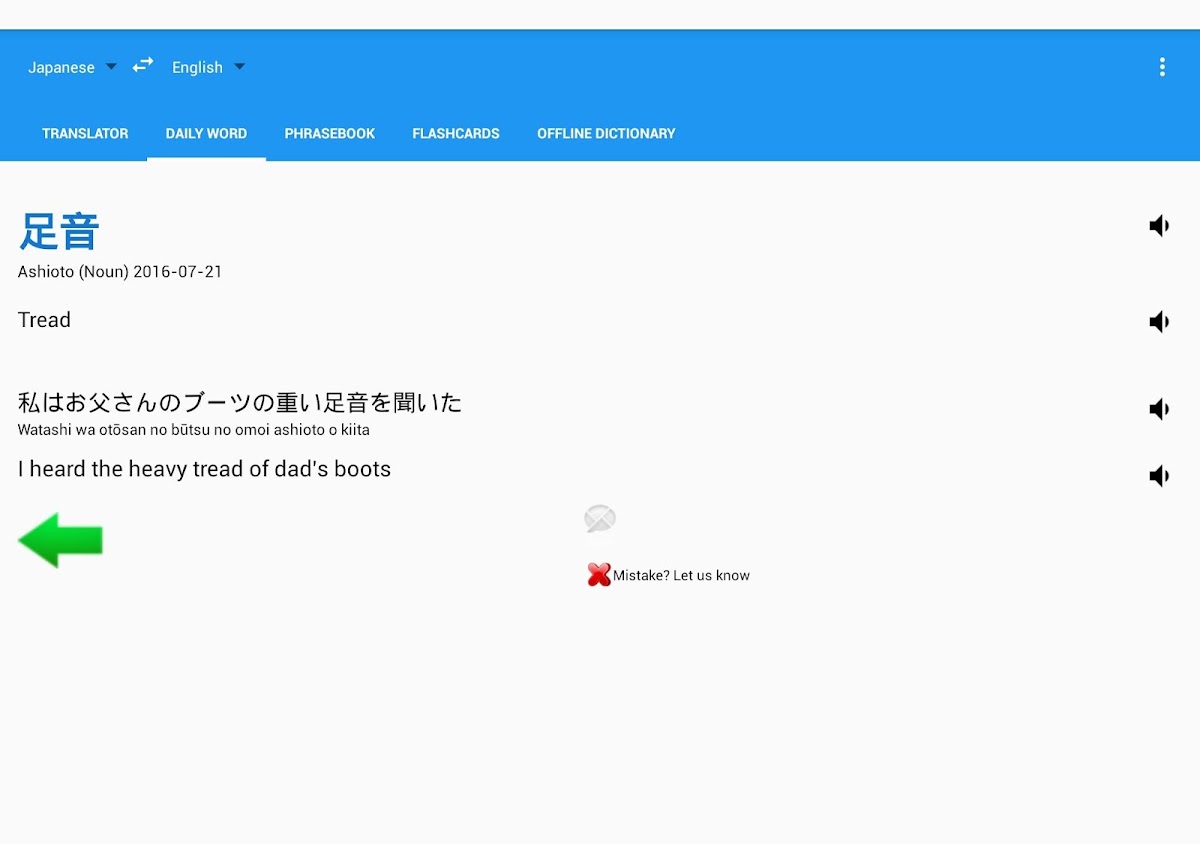
Task: Play audio for the word 足音
Action: click(1159, 226)
